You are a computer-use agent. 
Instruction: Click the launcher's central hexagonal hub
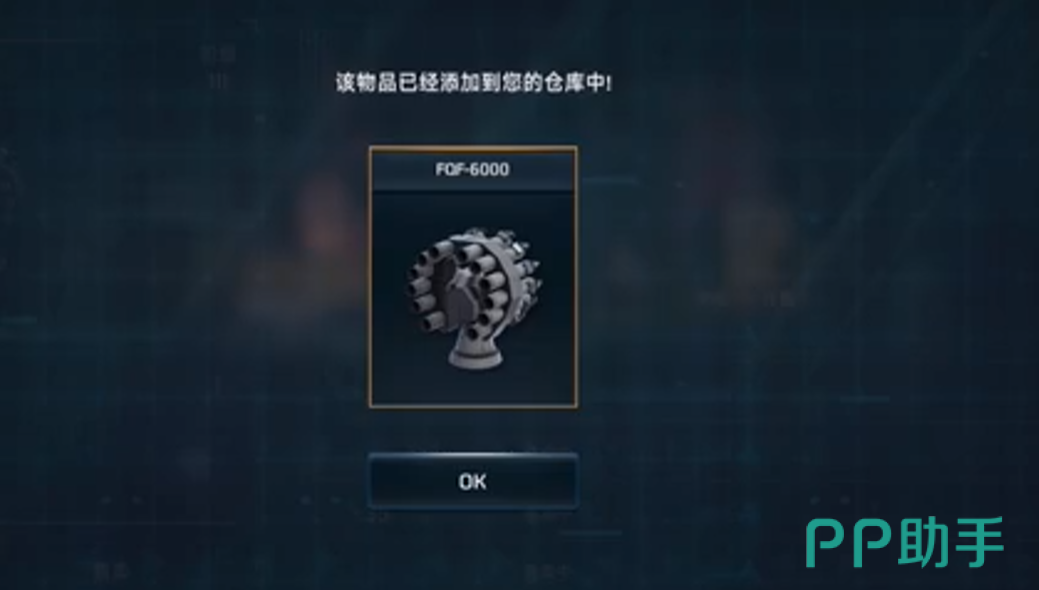pyautogui.click(x=459, y=290)
